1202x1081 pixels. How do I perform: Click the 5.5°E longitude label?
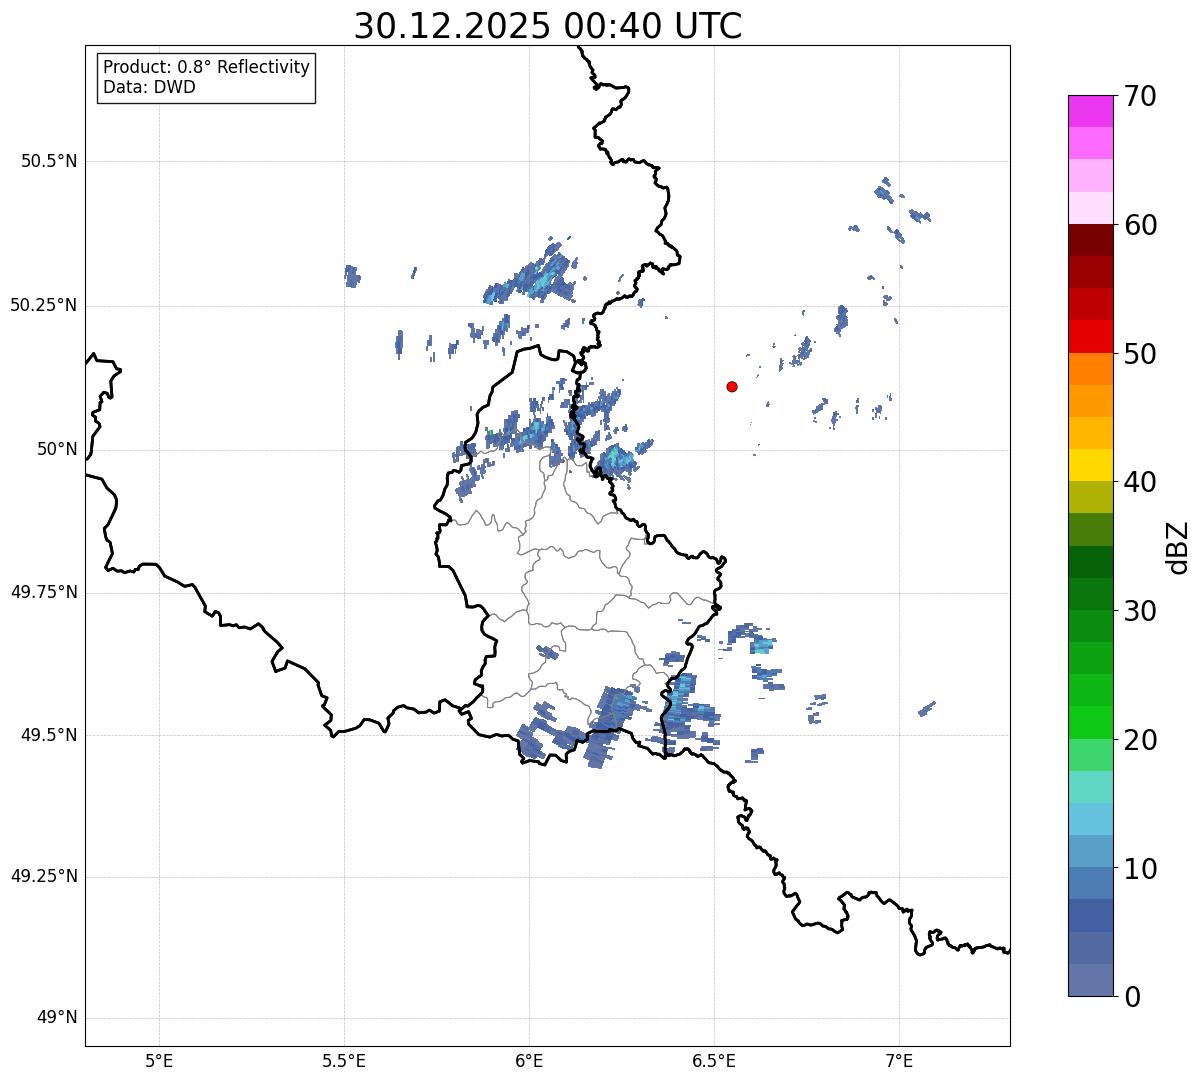point(344,1061)
